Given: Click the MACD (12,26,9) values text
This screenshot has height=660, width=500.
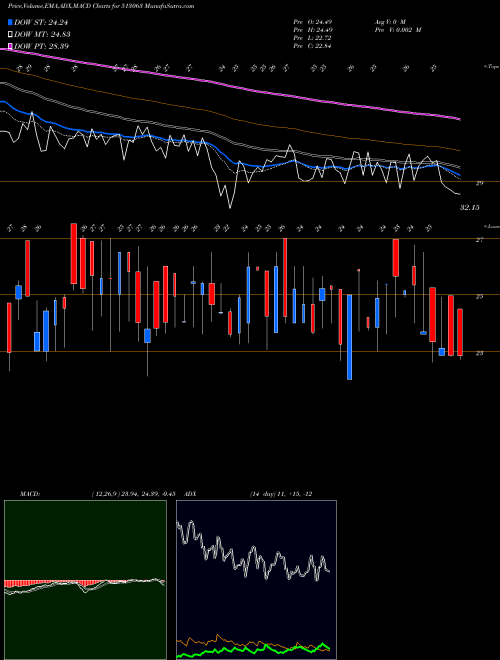Looking at the screenshot, I should pos(133,494).
